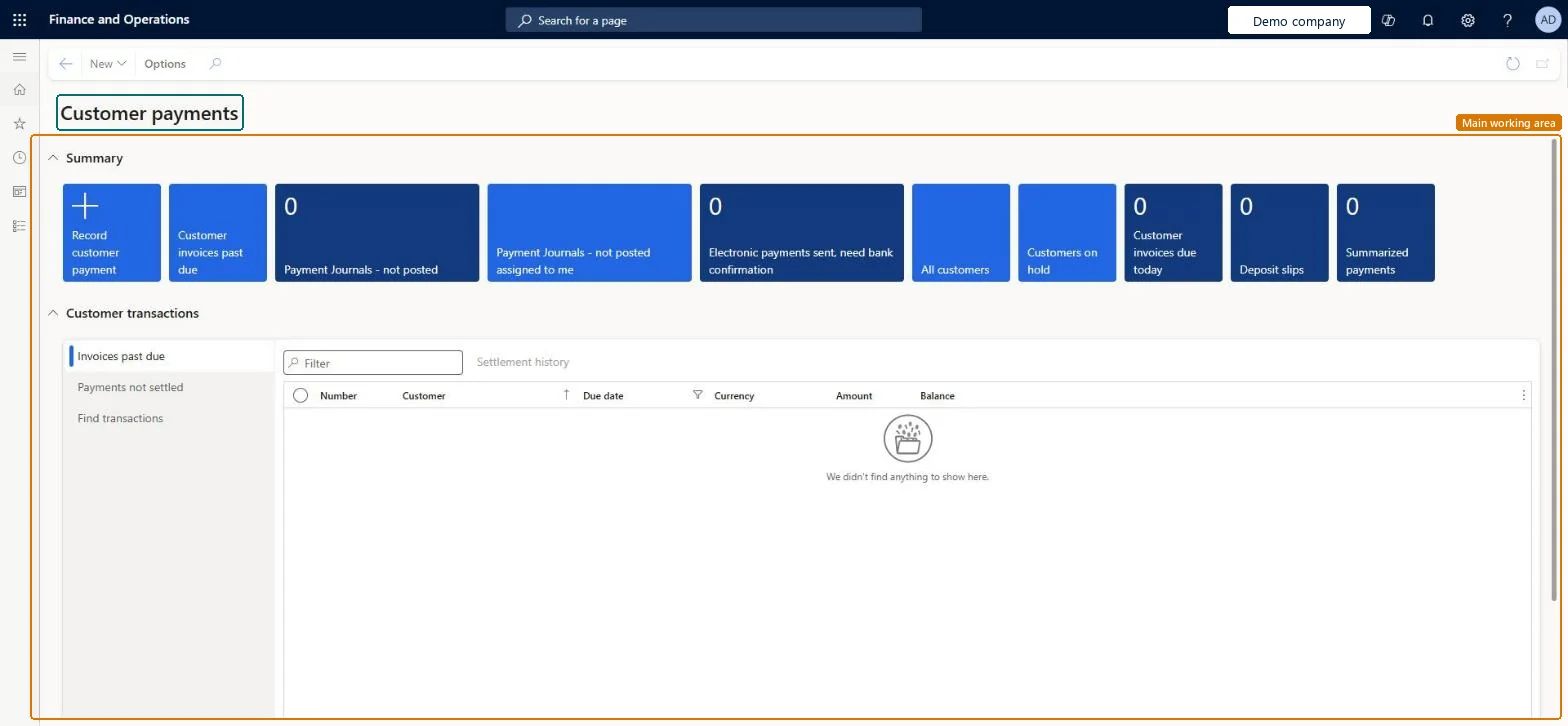
Task: Click the action pane search magnifier icon
Action: point(215,64)
